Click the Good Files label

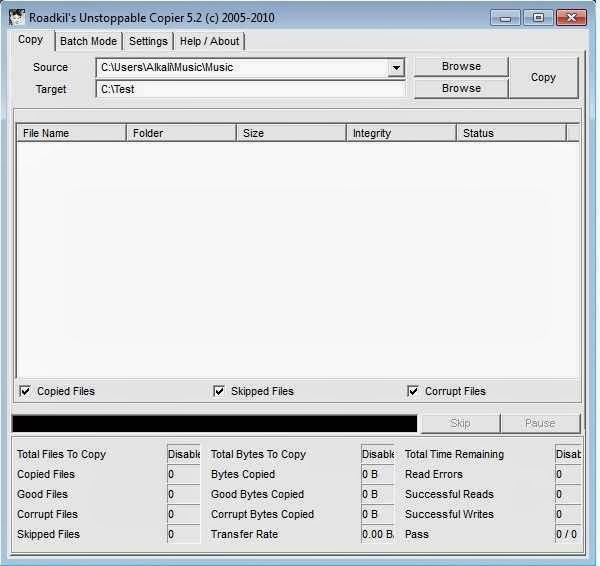tap(42, 494)
